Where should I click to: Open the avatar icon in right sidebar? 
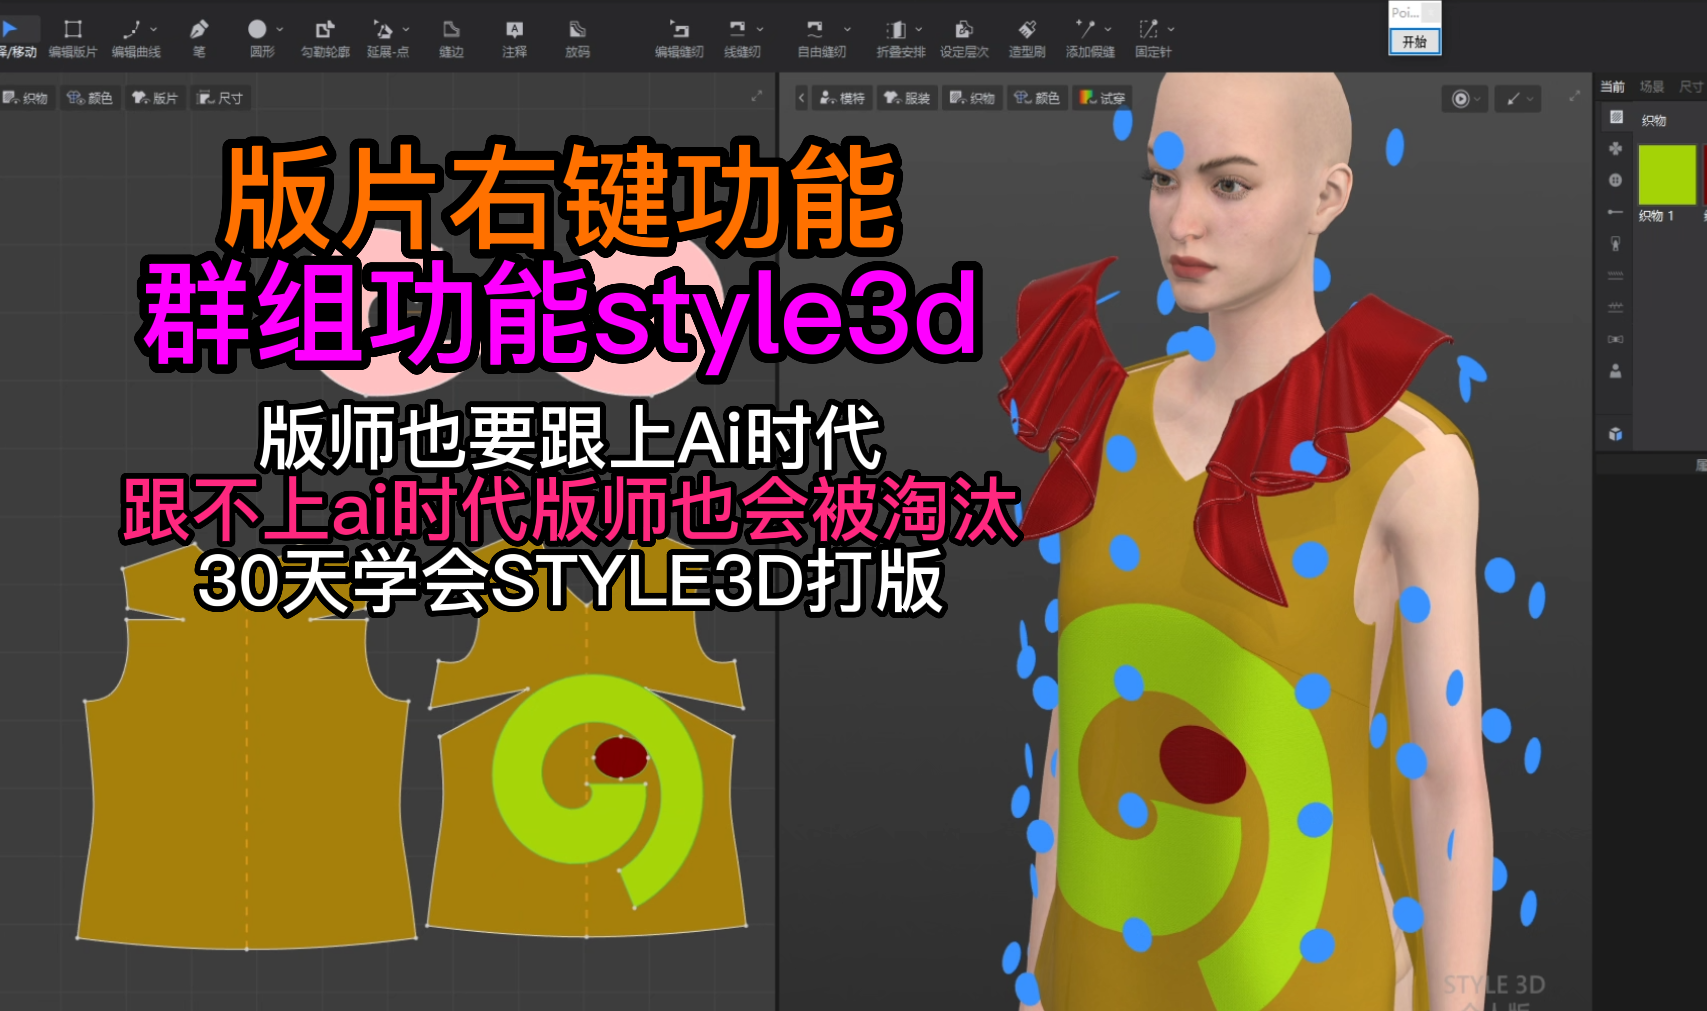[1615, 371]
